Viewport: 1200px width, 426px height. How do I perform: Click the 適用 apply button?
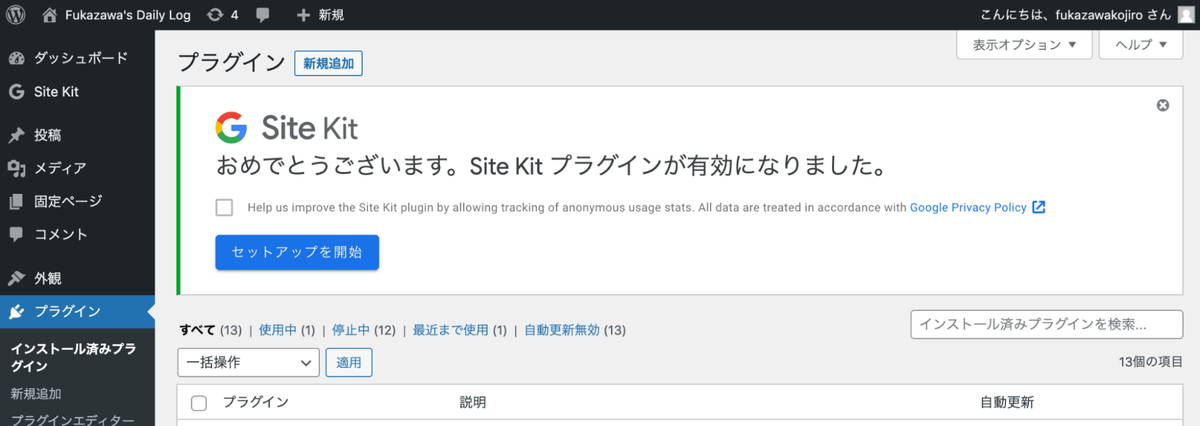[x=349, y=362]
